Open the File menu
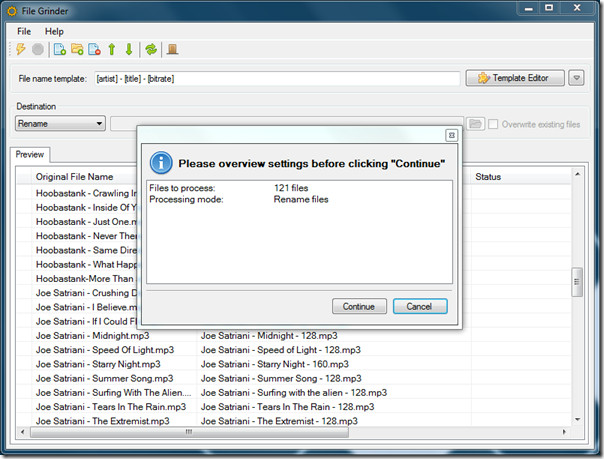 [x=24, y=31]
